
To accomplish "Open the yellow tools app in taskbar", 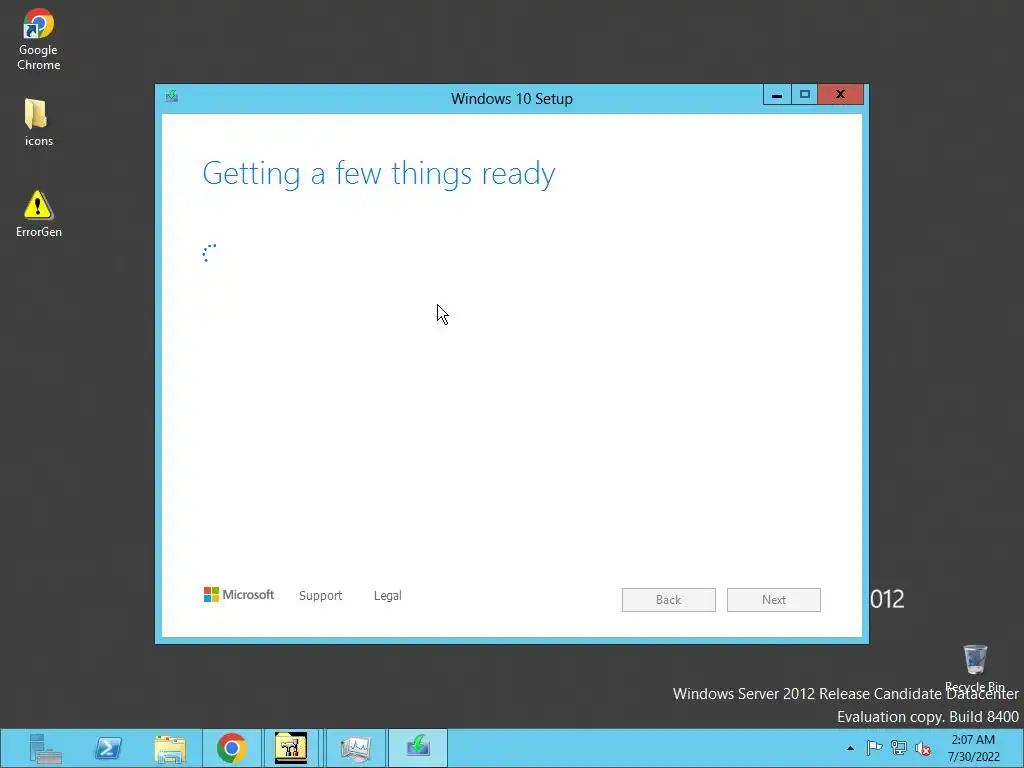I will pos(291,748).
